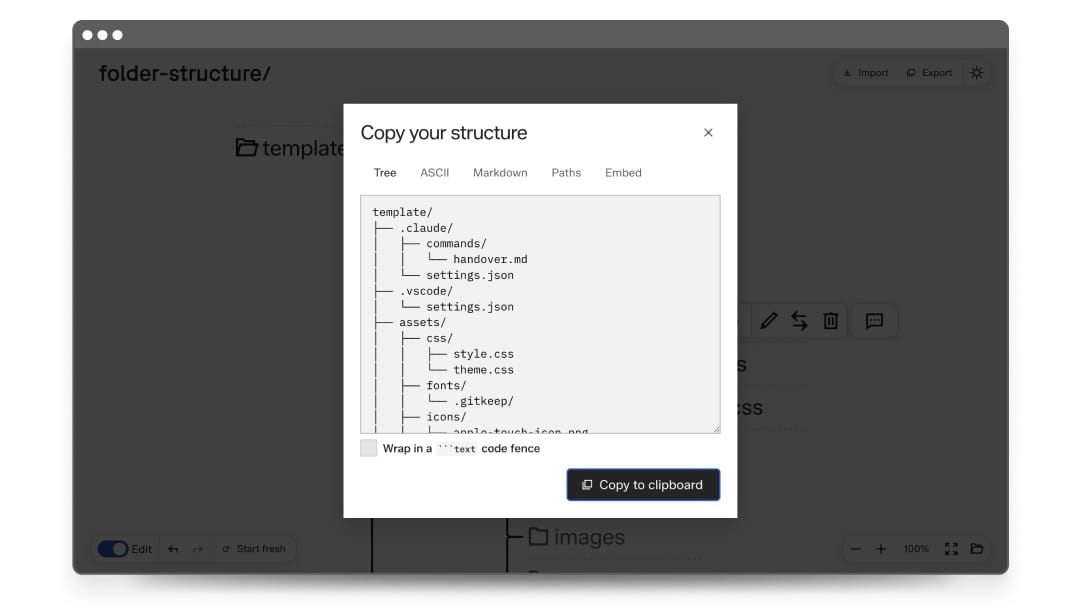Click the images folder in the background tree
1080x615 pixels.
click(x=577, y=537)
